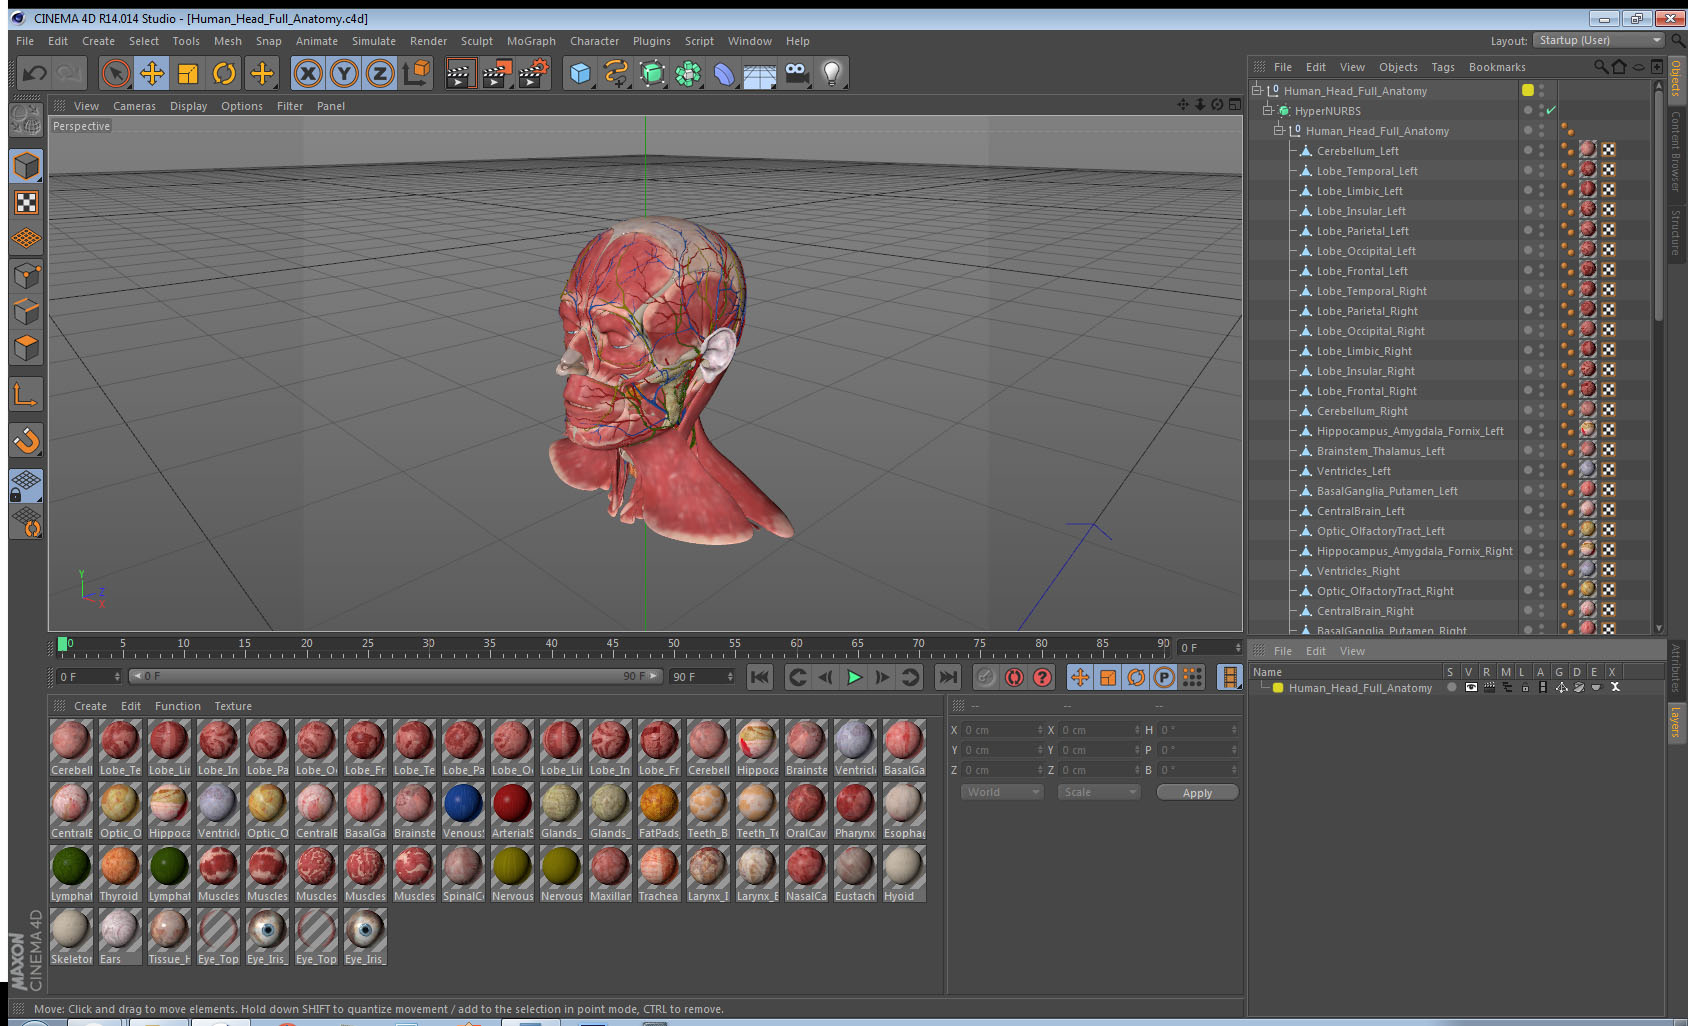Image resolution: width=1688 pixels, height=1026 pixels.
Task: Open the Object Manager Tags menu
Action: coord(1443,67)
